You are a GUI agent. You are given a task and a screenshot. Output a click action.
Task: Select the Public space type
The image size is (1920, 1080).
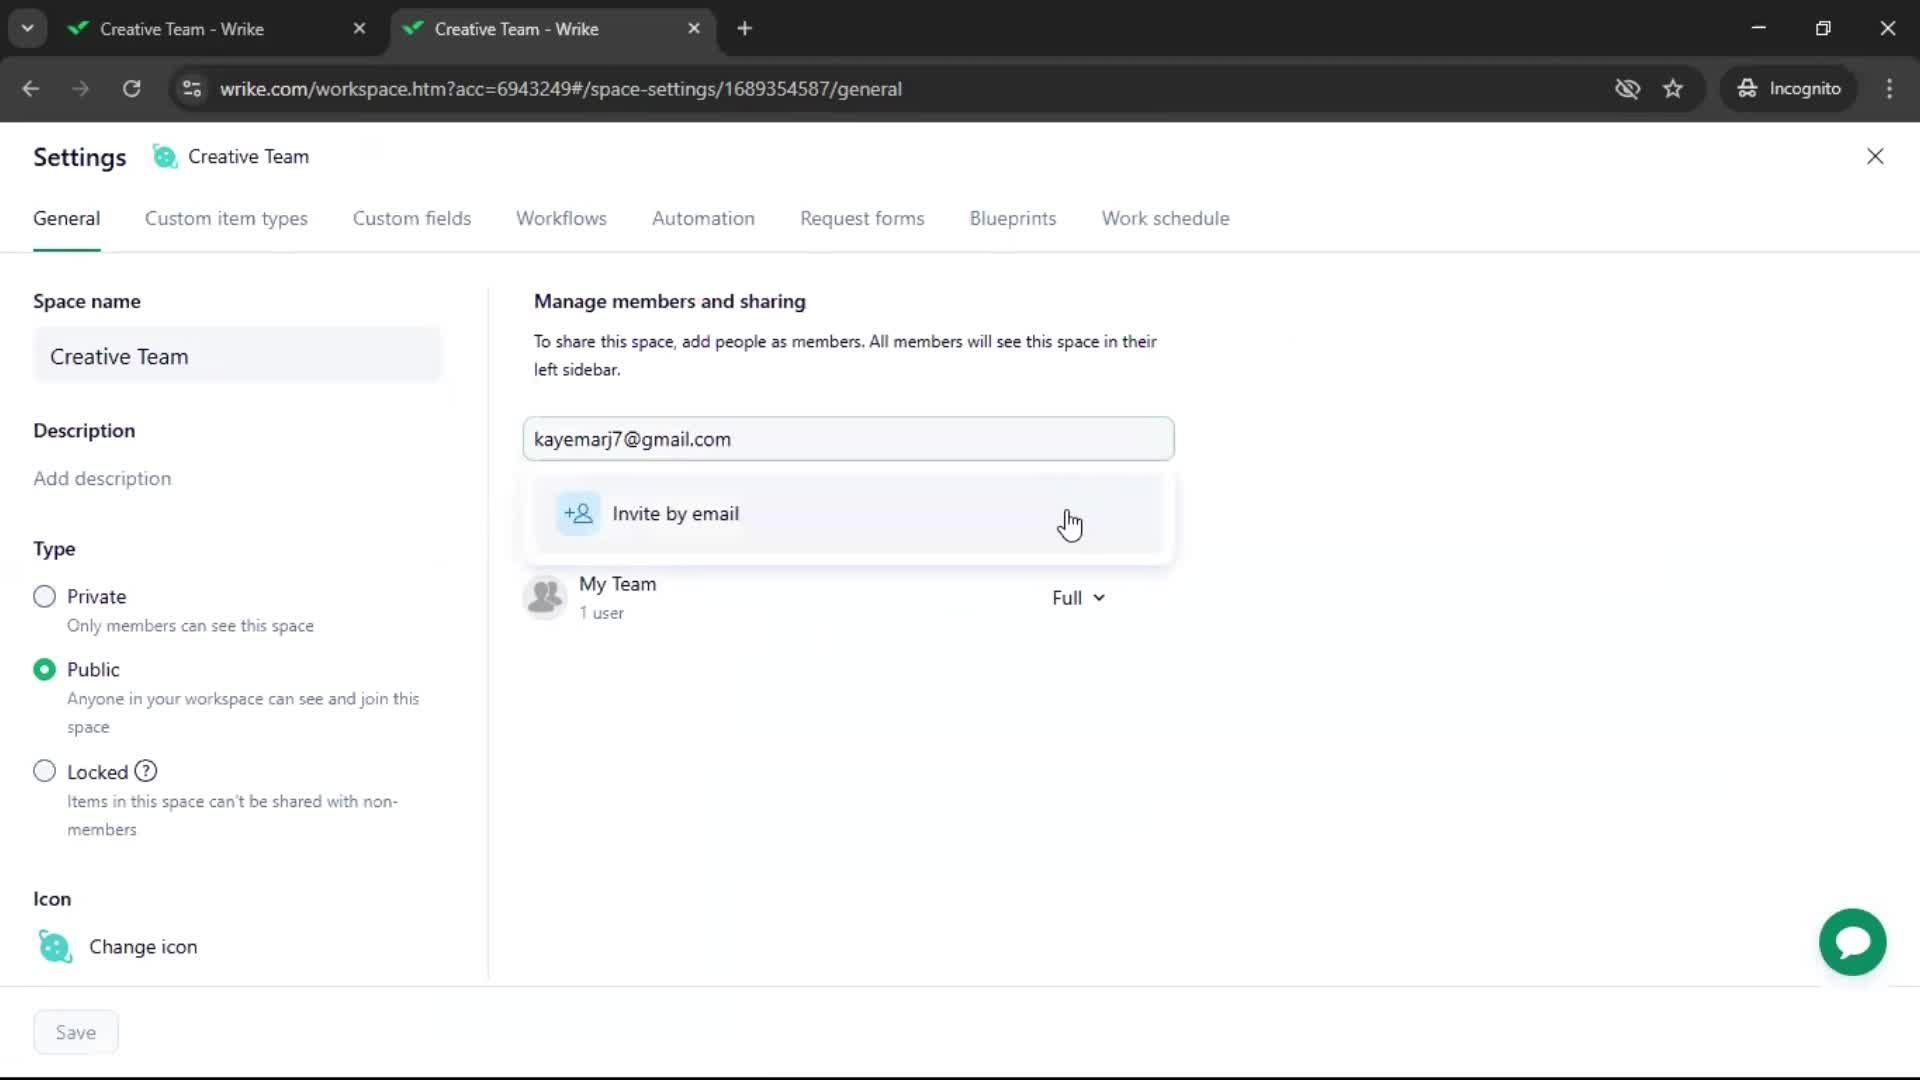click(x=44, y=670)
